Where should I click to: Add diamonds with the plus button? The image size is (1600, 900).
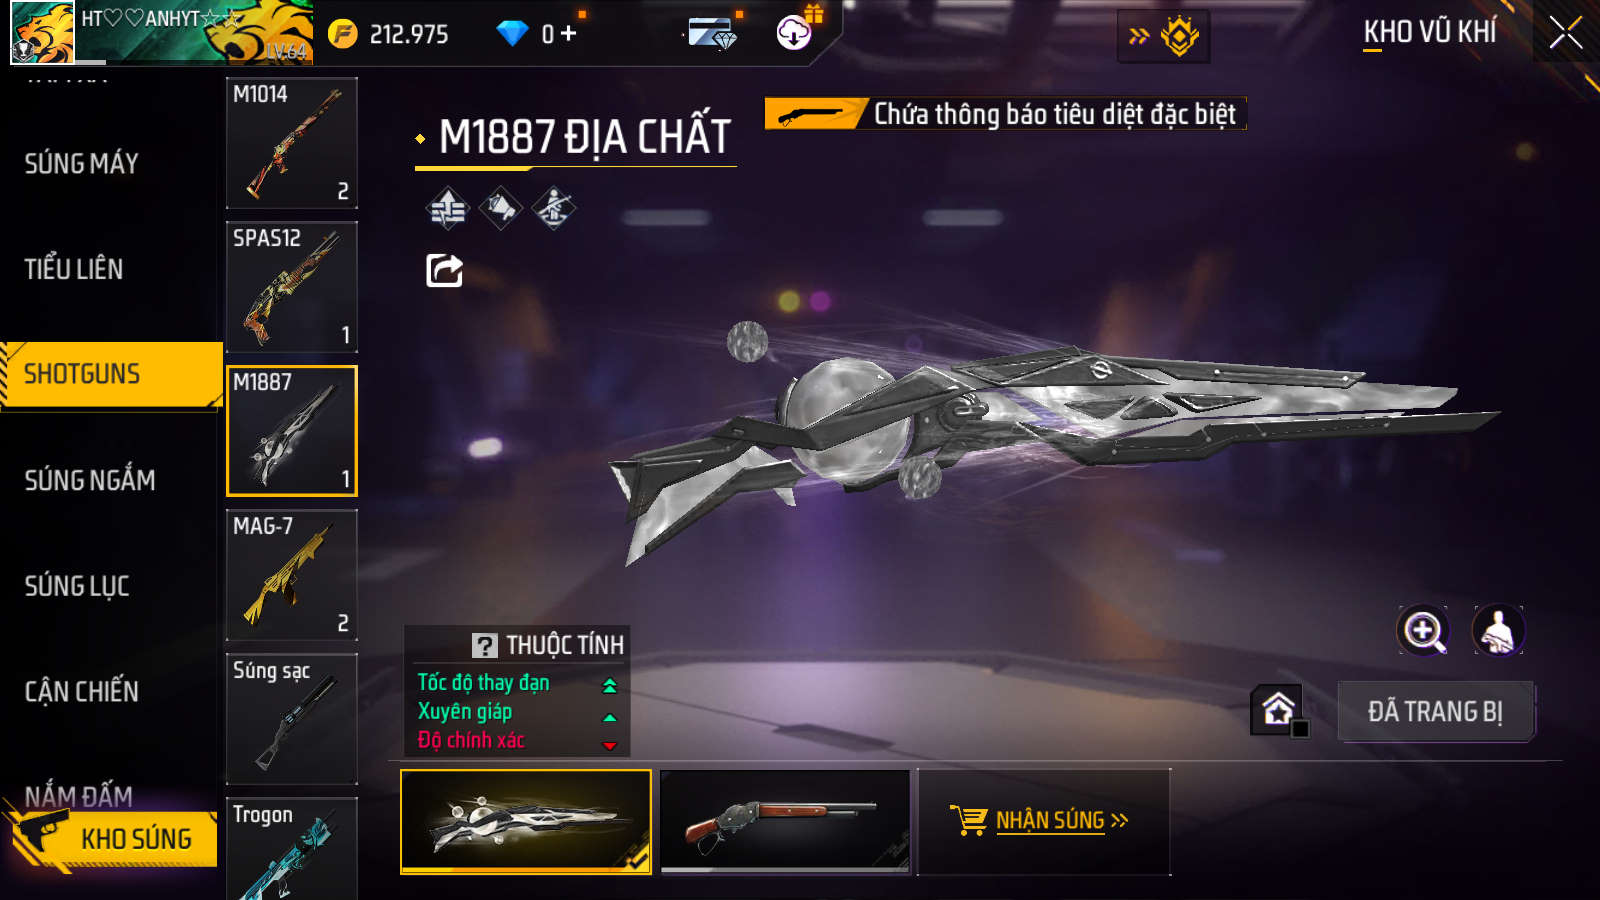[x=569, y=34]
